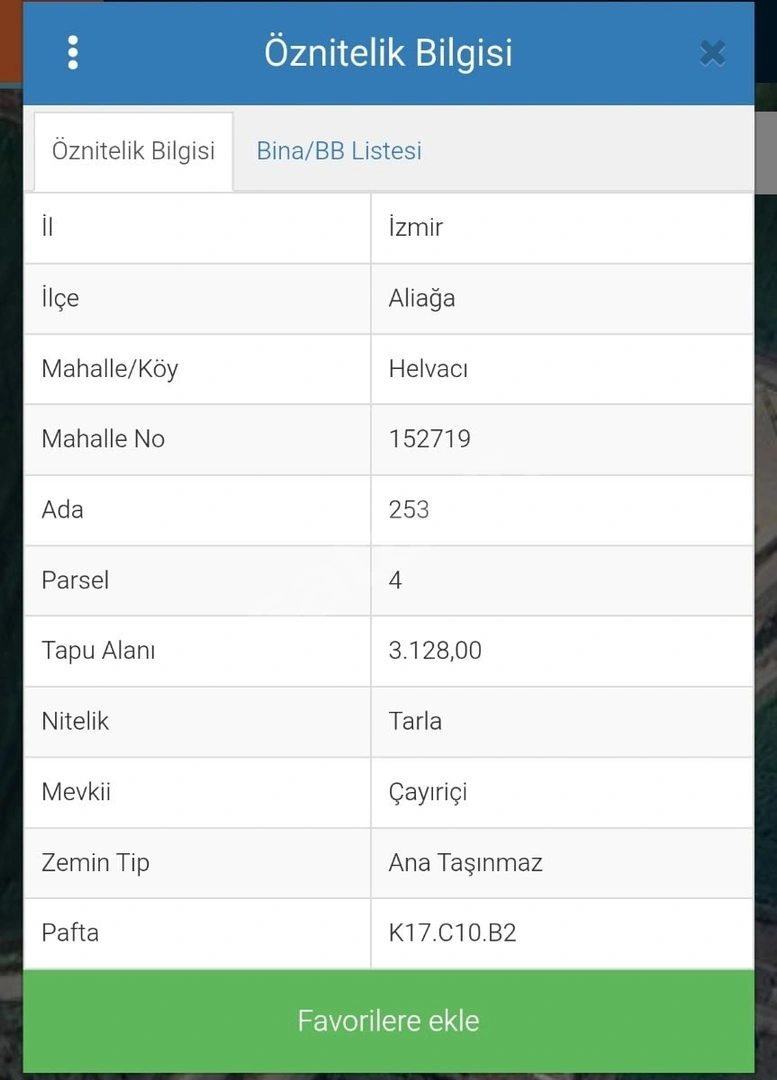Click the Nitelik value Tarla
This screenshot has height=1080, width=777.
415,721
